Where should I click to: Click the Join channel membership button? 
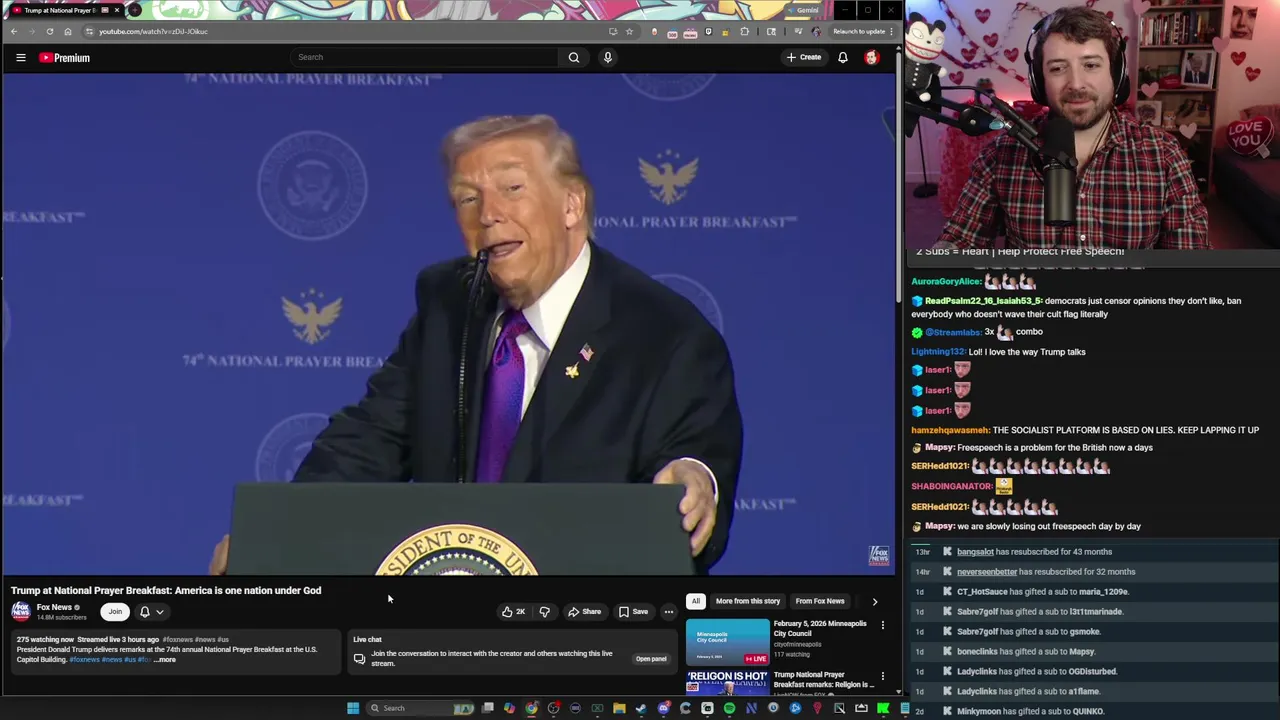(115, 612)
